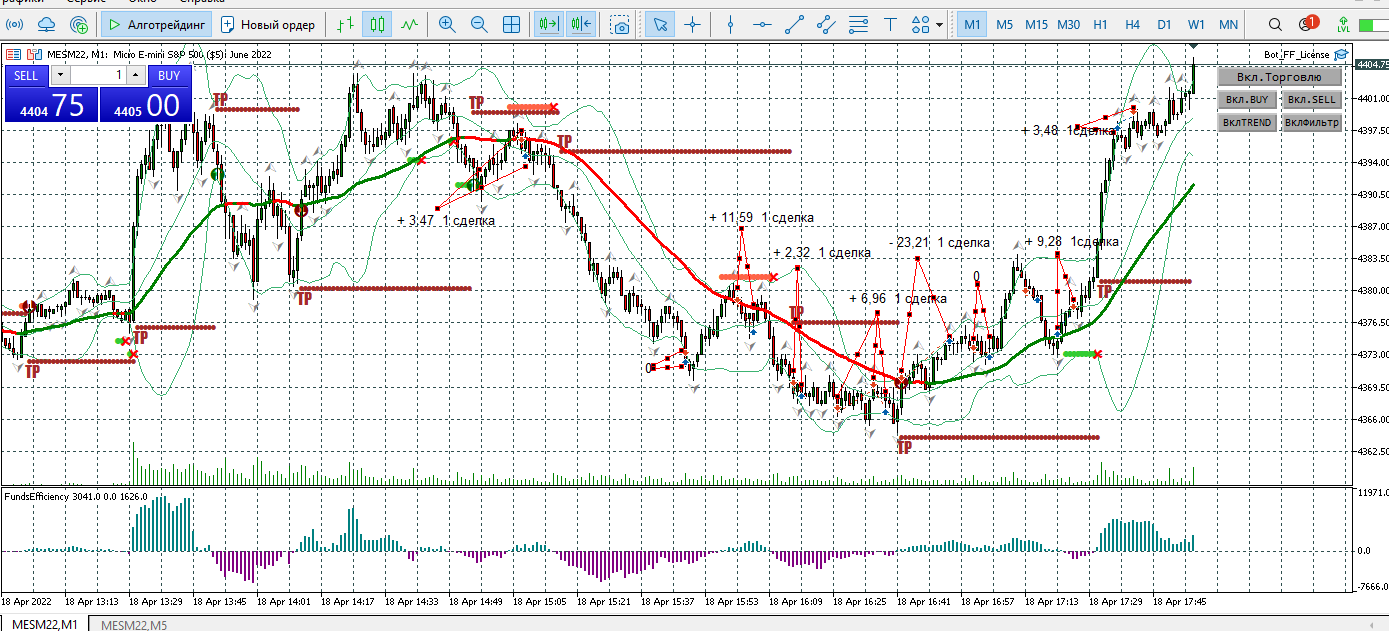This screenshot has height=631, width=1389.
Task: Switch timeframe to M15
Action: 1036,24
